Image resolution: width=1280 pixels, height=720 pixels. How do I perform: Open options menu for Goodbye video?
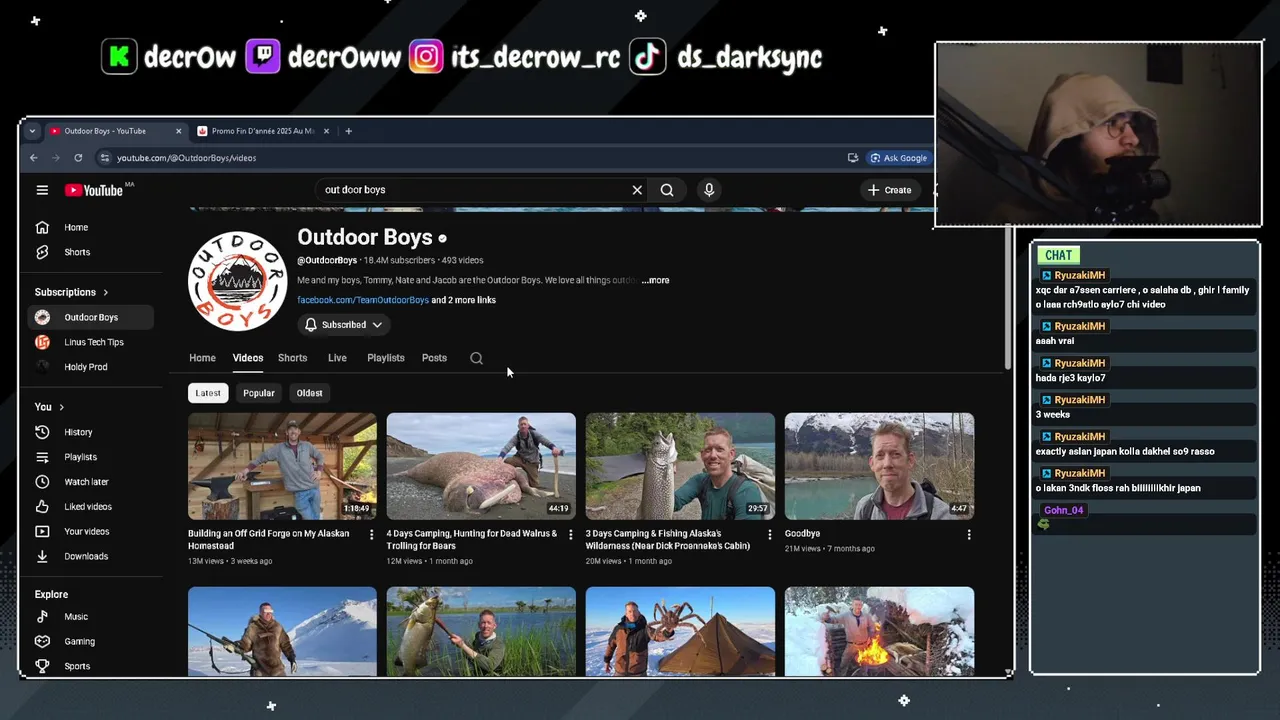(968, 535)
